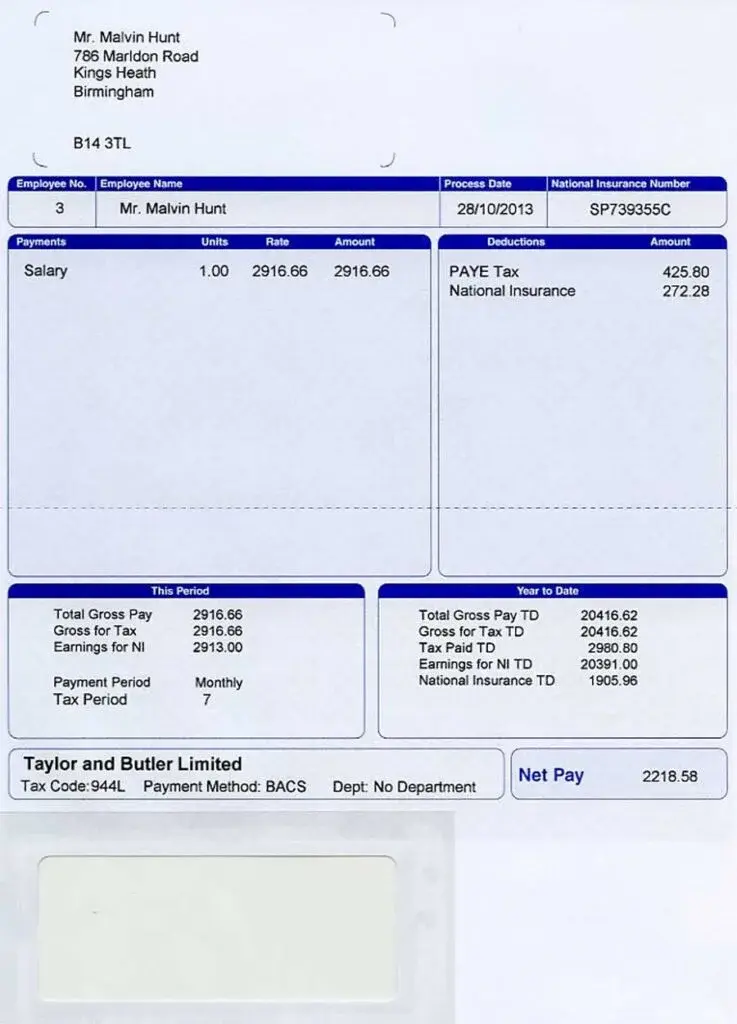Screen dimensions: 737x1024
Task: Click the 'National Insurance Number' header
Action: [x=620, y=184]
